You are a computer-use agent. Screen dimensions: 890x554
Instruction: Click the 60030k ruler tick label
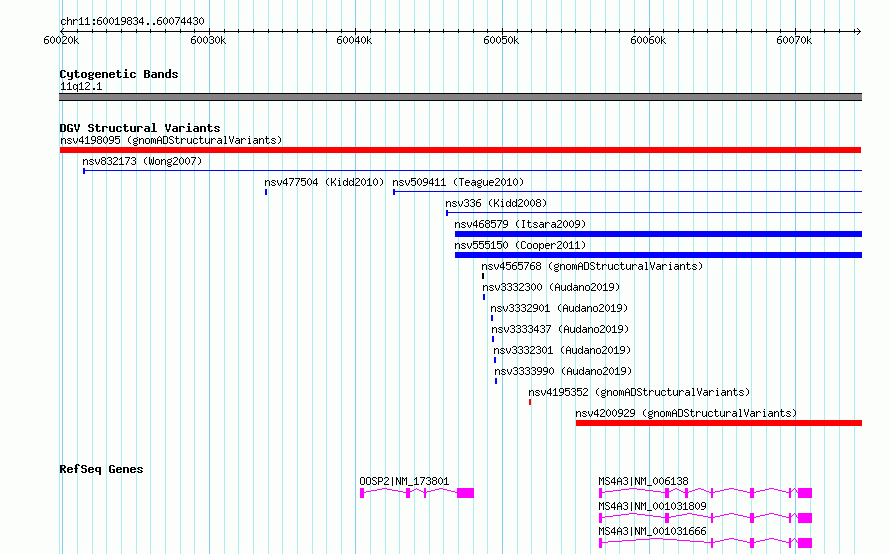point(208,40)
